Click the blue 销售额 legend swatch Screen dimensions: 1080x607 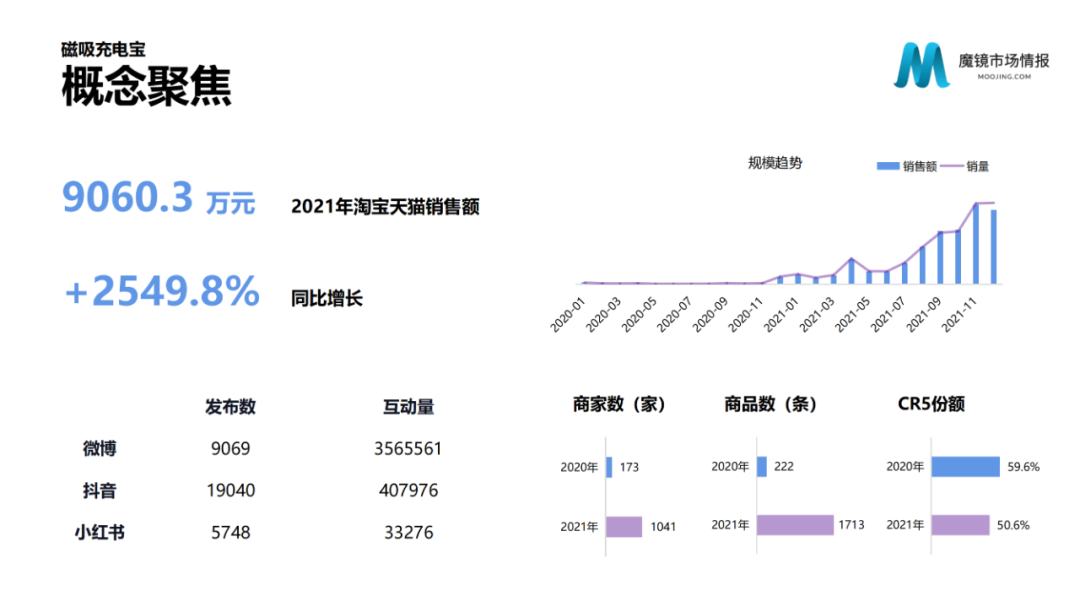(x=888, y=166)
